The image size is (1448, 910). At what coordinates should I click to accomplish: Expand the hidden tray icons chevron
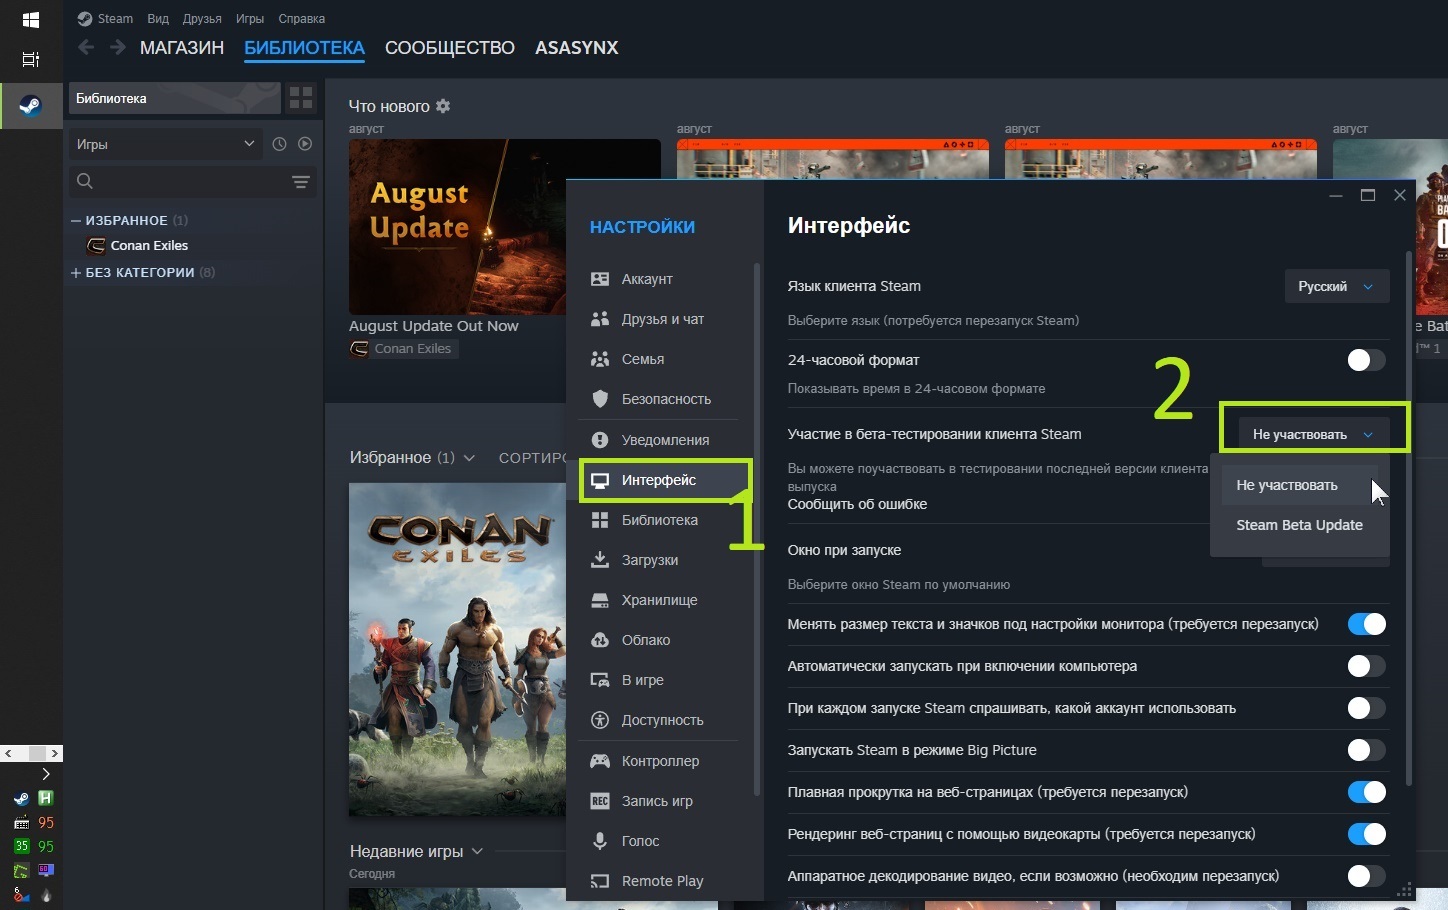coord(46,774)
